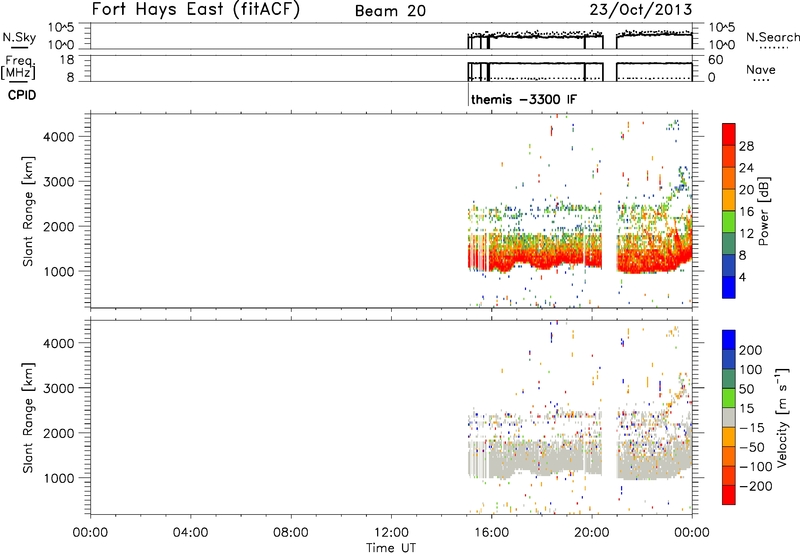
Task: Select the 'N.Search' legend label
Action: pyautogui.click(x=772, y=37)
